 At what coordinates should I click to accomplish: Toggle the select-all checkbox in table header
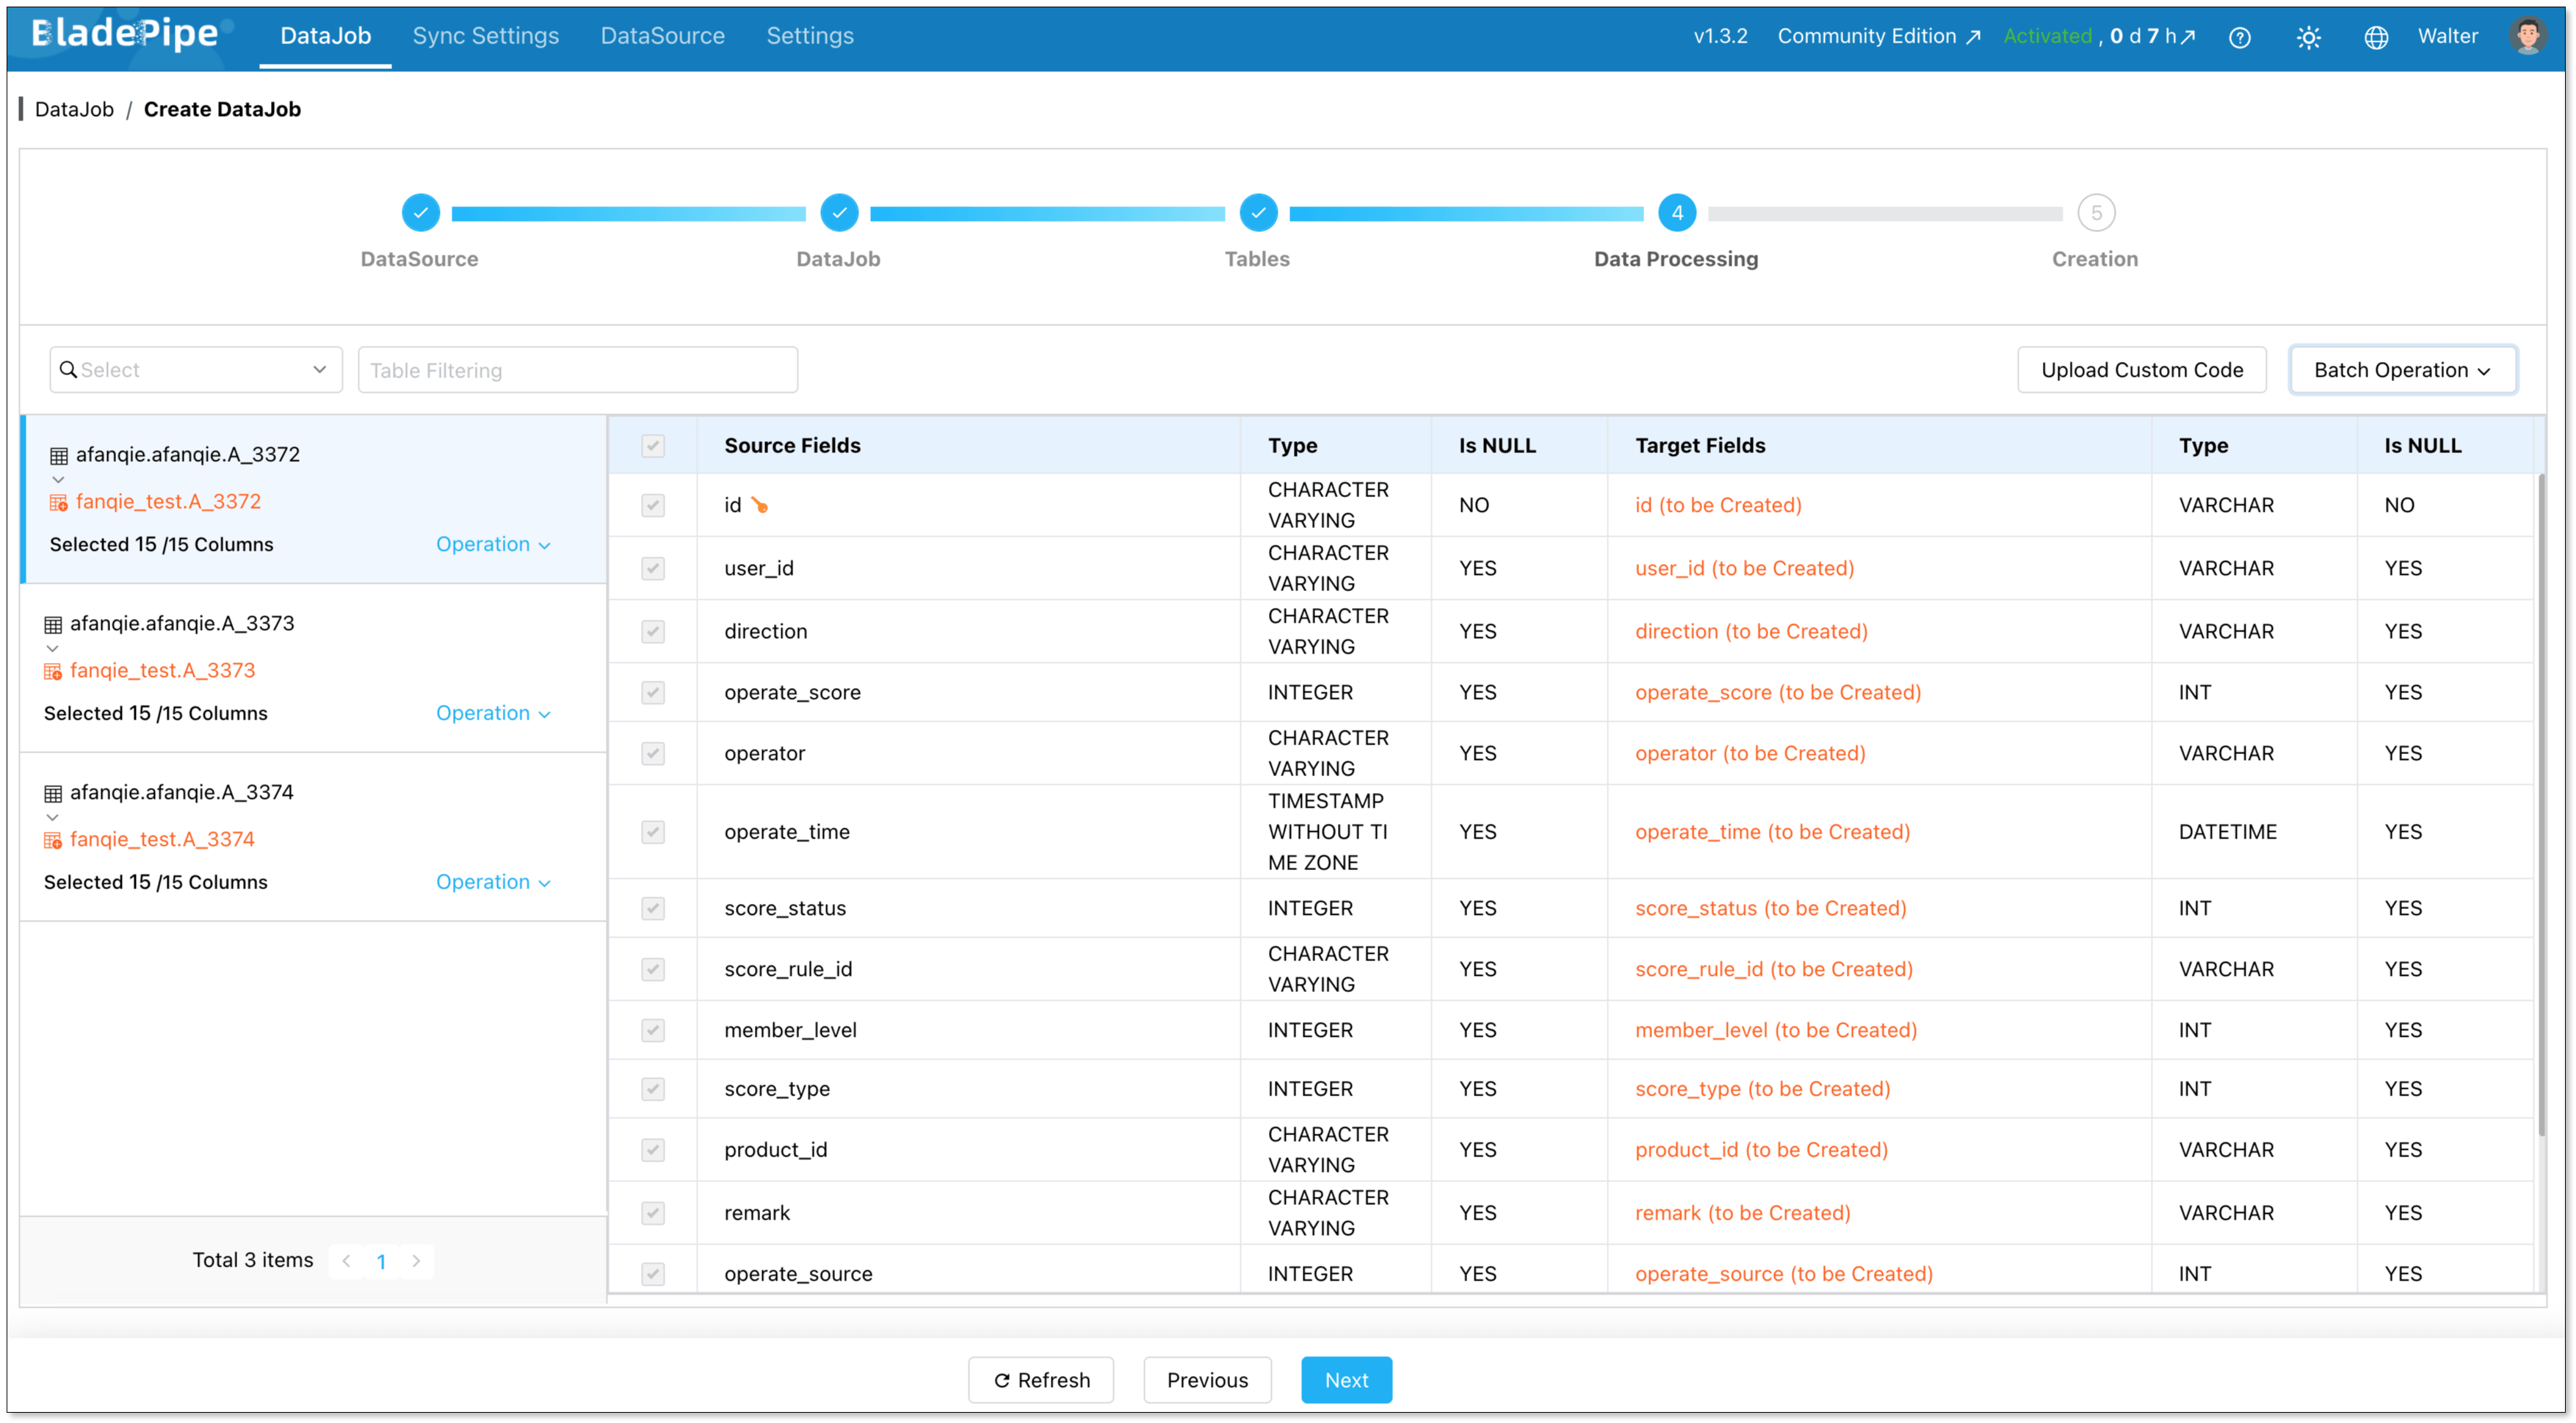(x=653, y=446)
